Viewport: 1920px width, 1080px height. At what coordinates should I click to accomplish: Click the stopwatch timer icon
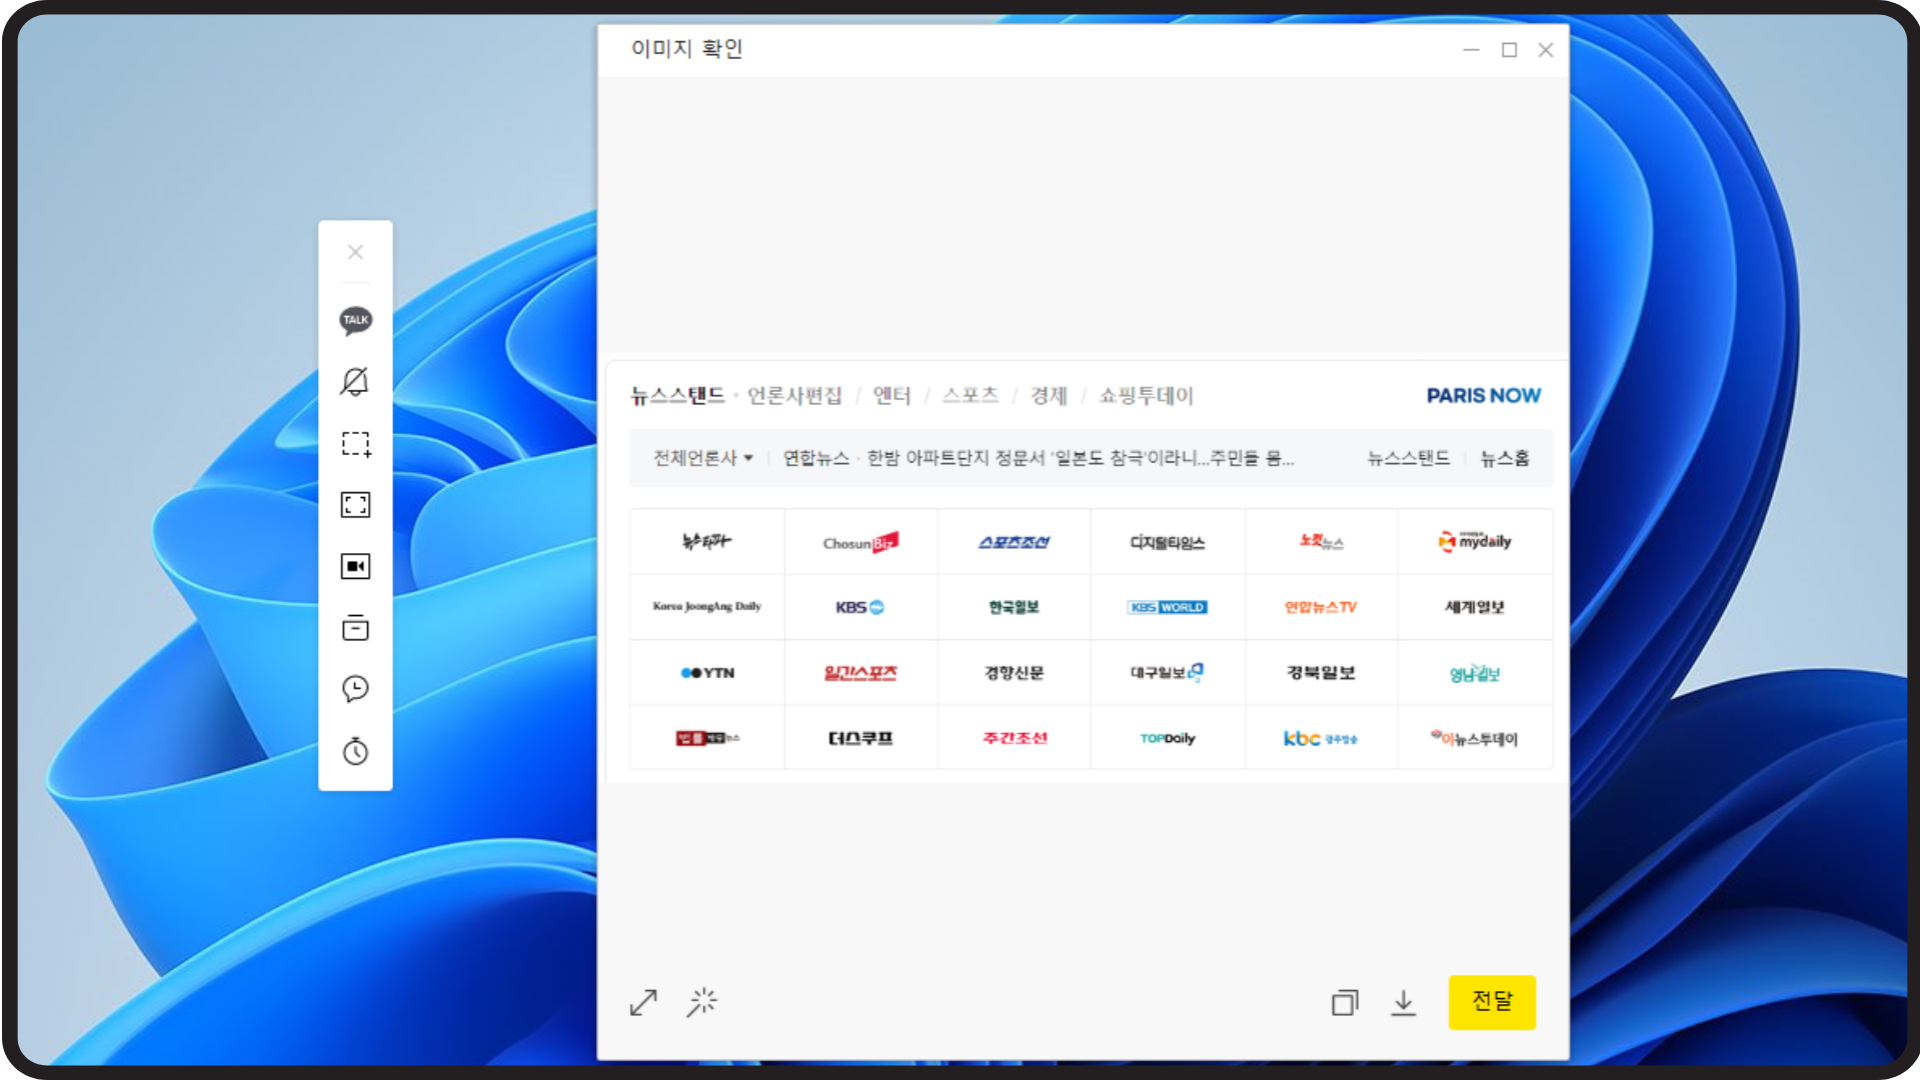355,751
